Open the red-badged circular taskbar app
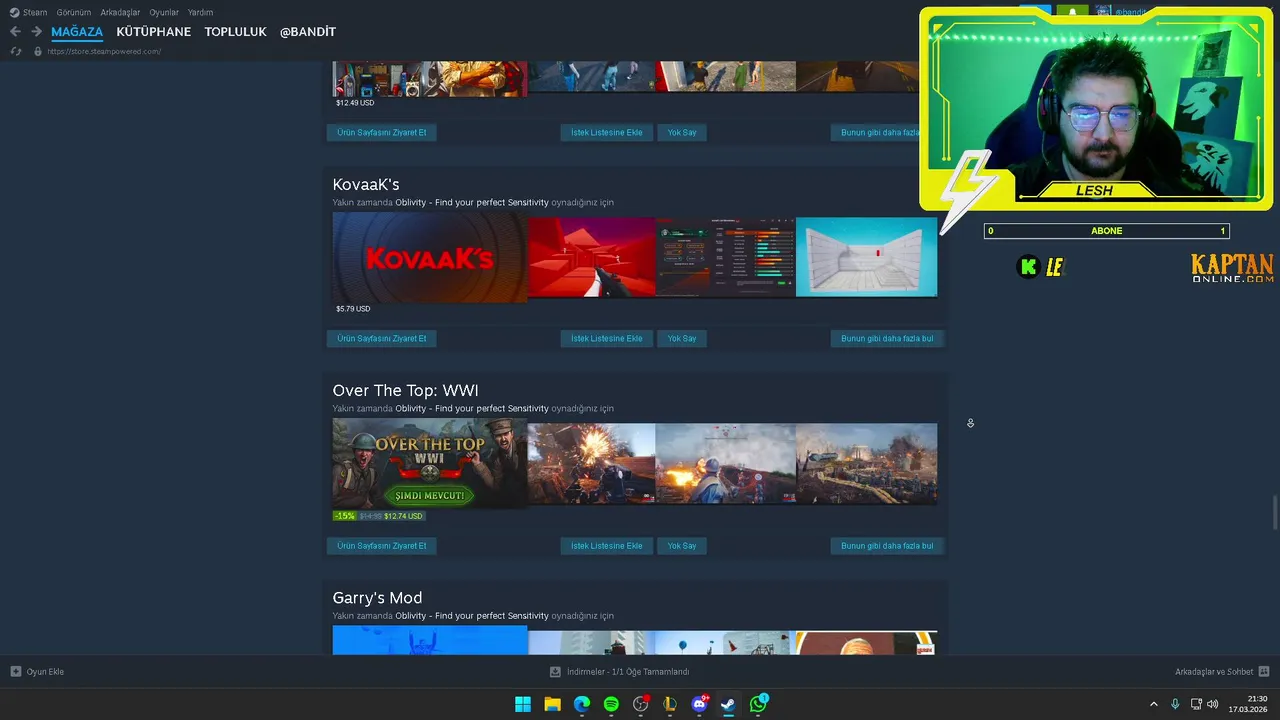This screenshot has height=720, width=1280. click(641, 704)
